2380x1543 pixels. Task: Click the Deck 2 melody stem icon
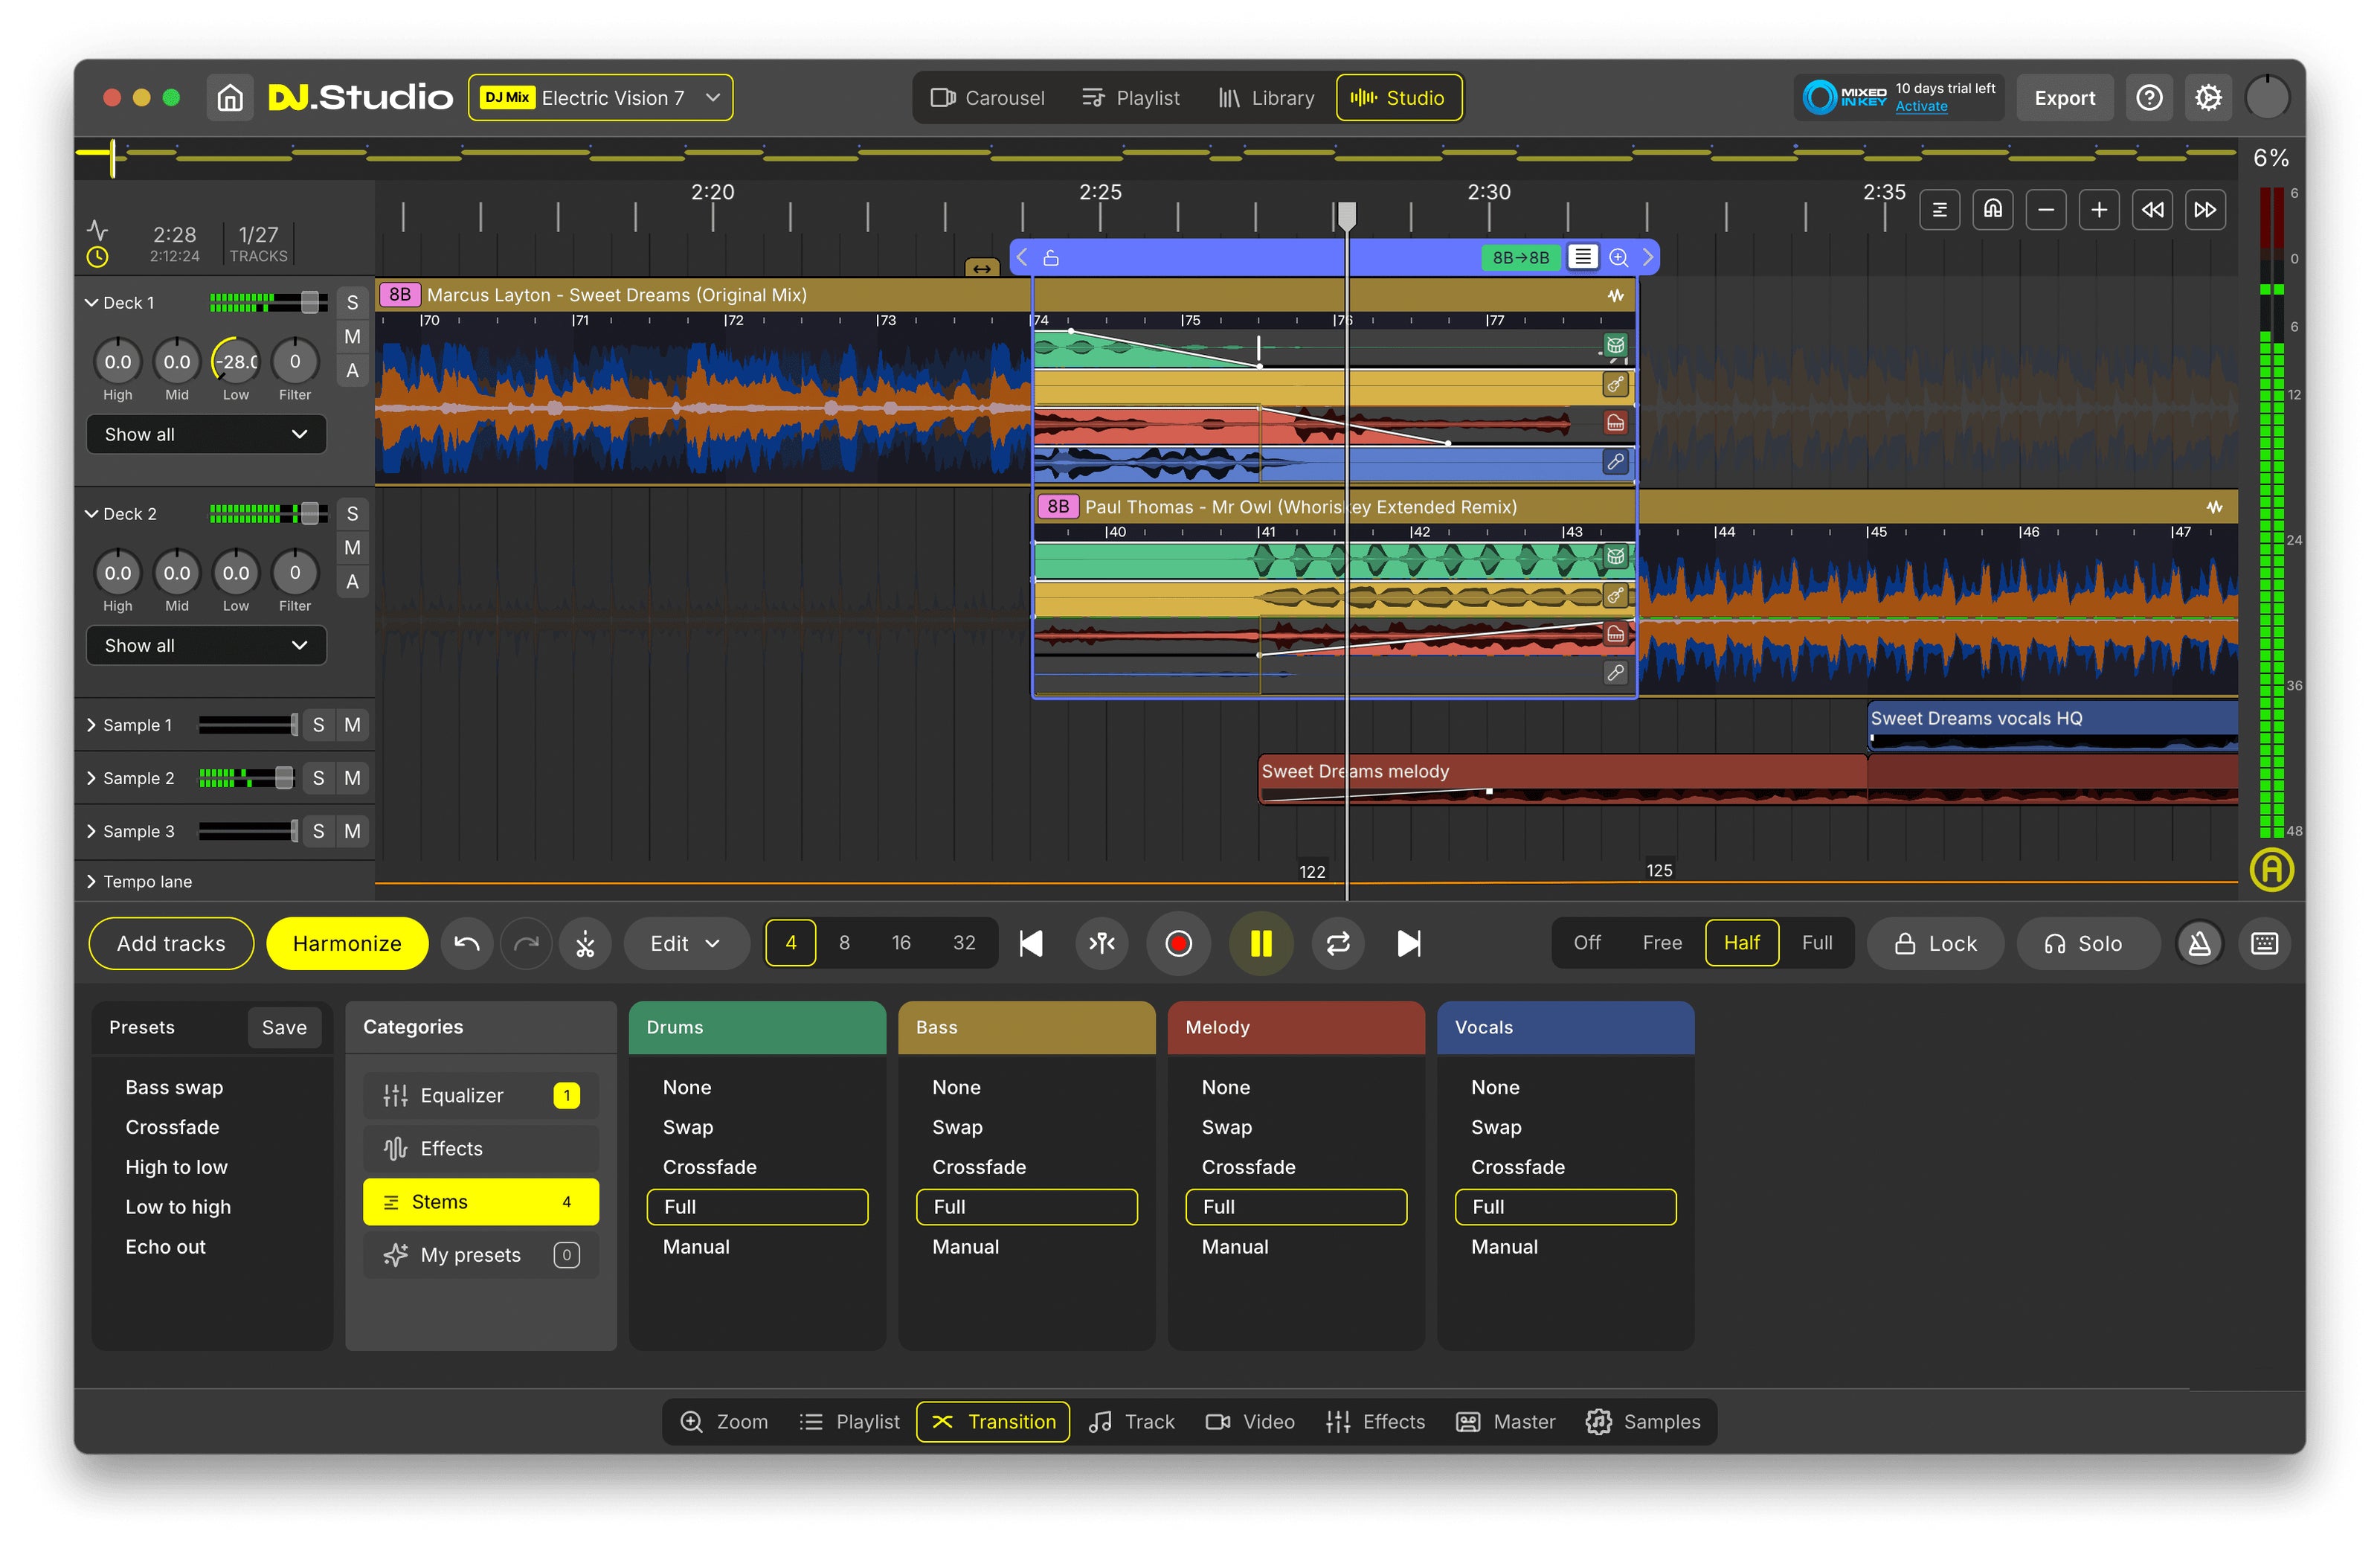[x=1615, y=633]
